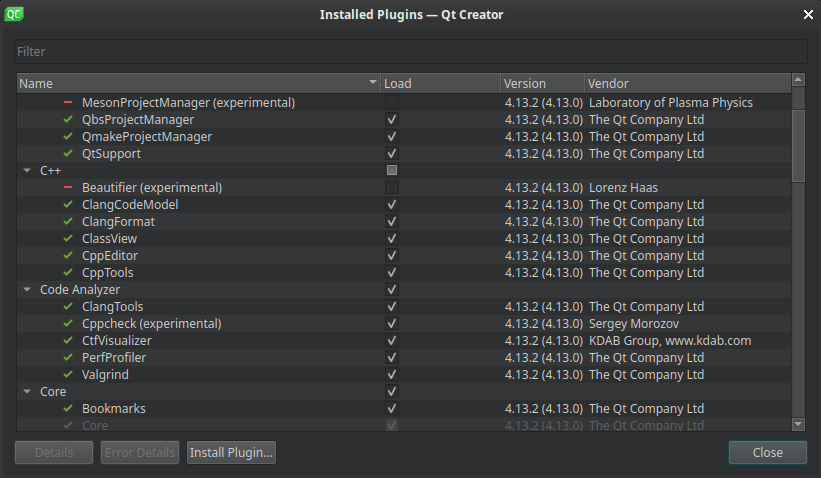Click the green checkmark icon next to Valgrind
The width and height of the screenshot is (821, 478).
click(x=68, y=375)
